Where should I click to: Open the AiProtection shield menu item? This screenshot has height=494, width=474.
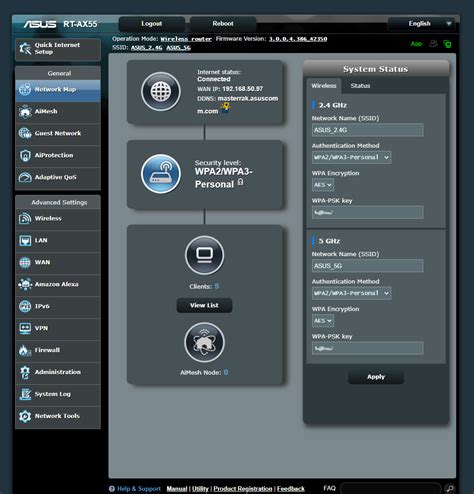(58, 155)
